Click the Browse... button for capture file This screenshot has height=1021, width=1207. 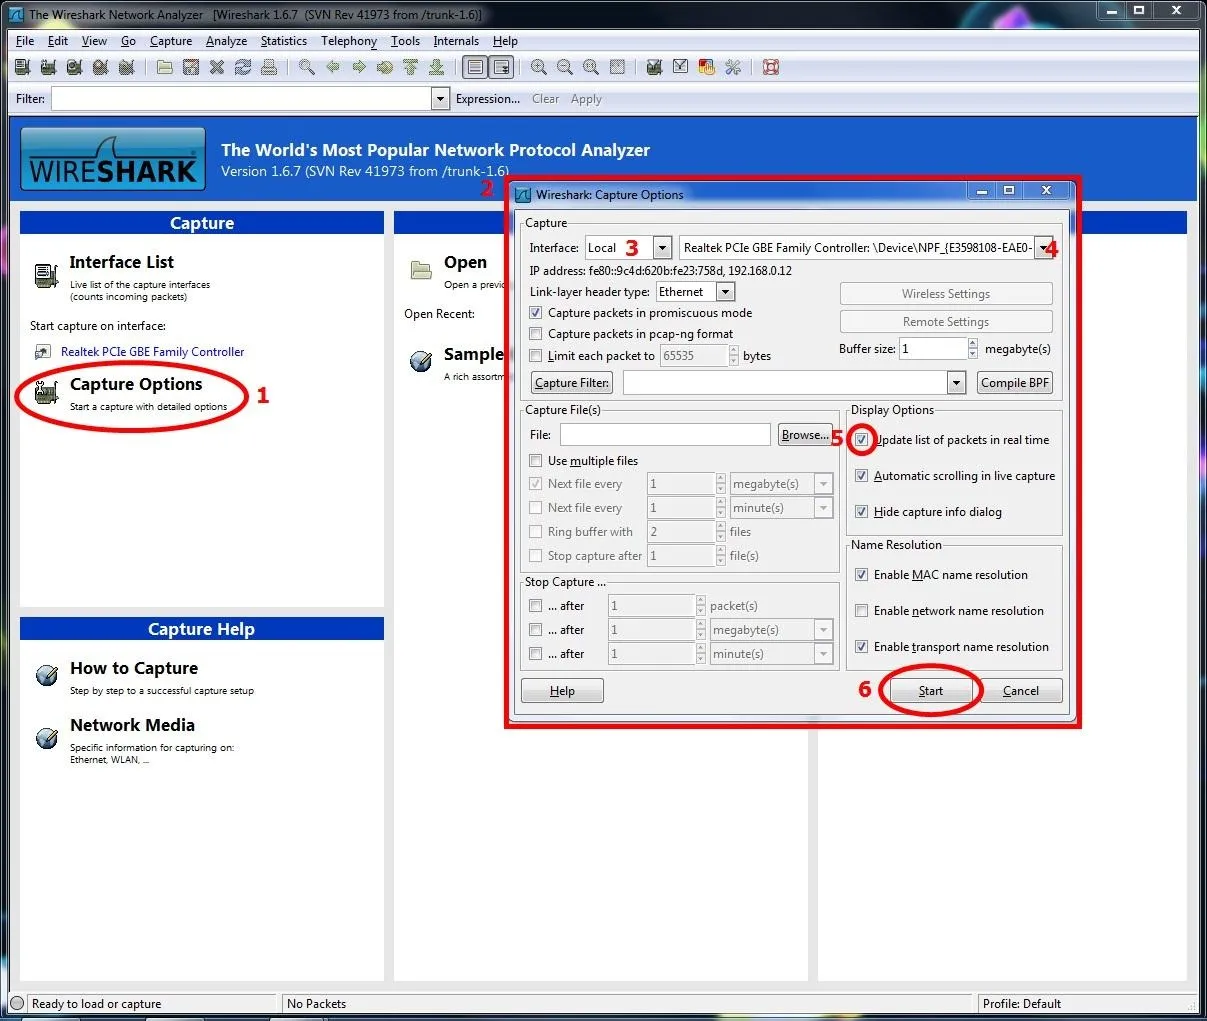coord(805,435)
